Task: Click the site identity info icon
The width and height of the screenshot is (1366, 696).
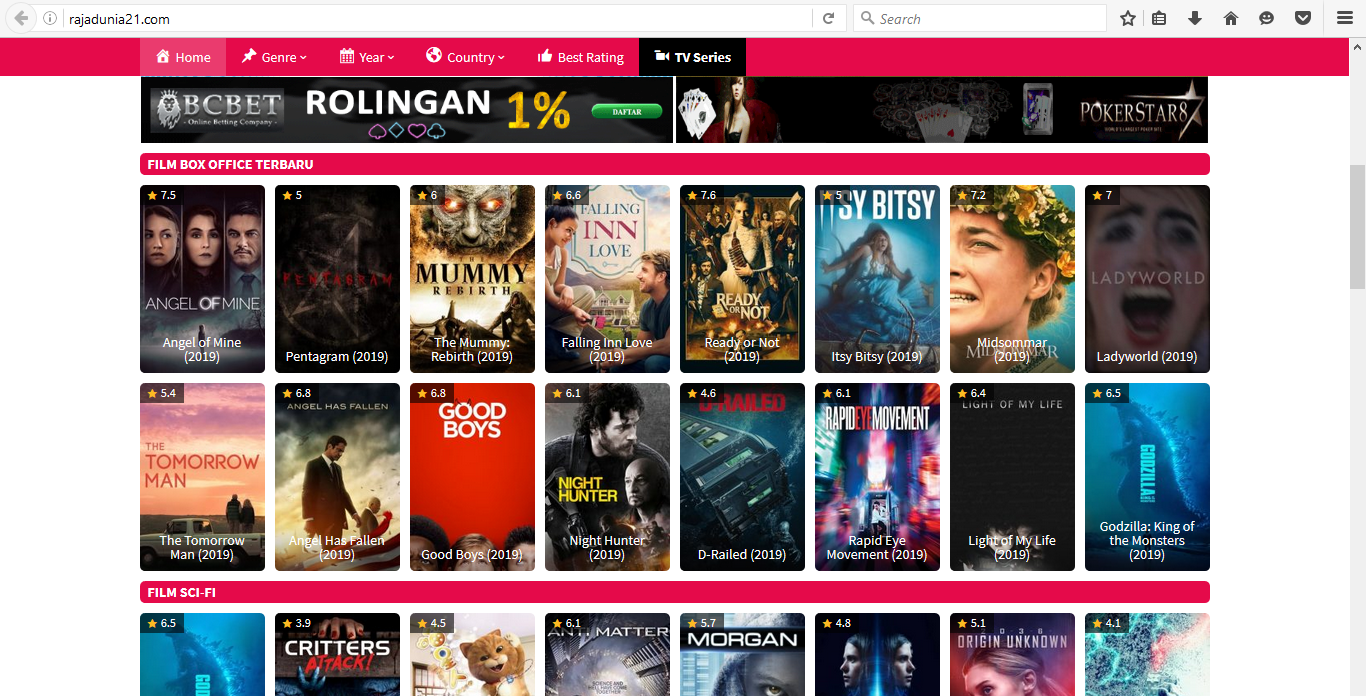Action: coord(50,17)
